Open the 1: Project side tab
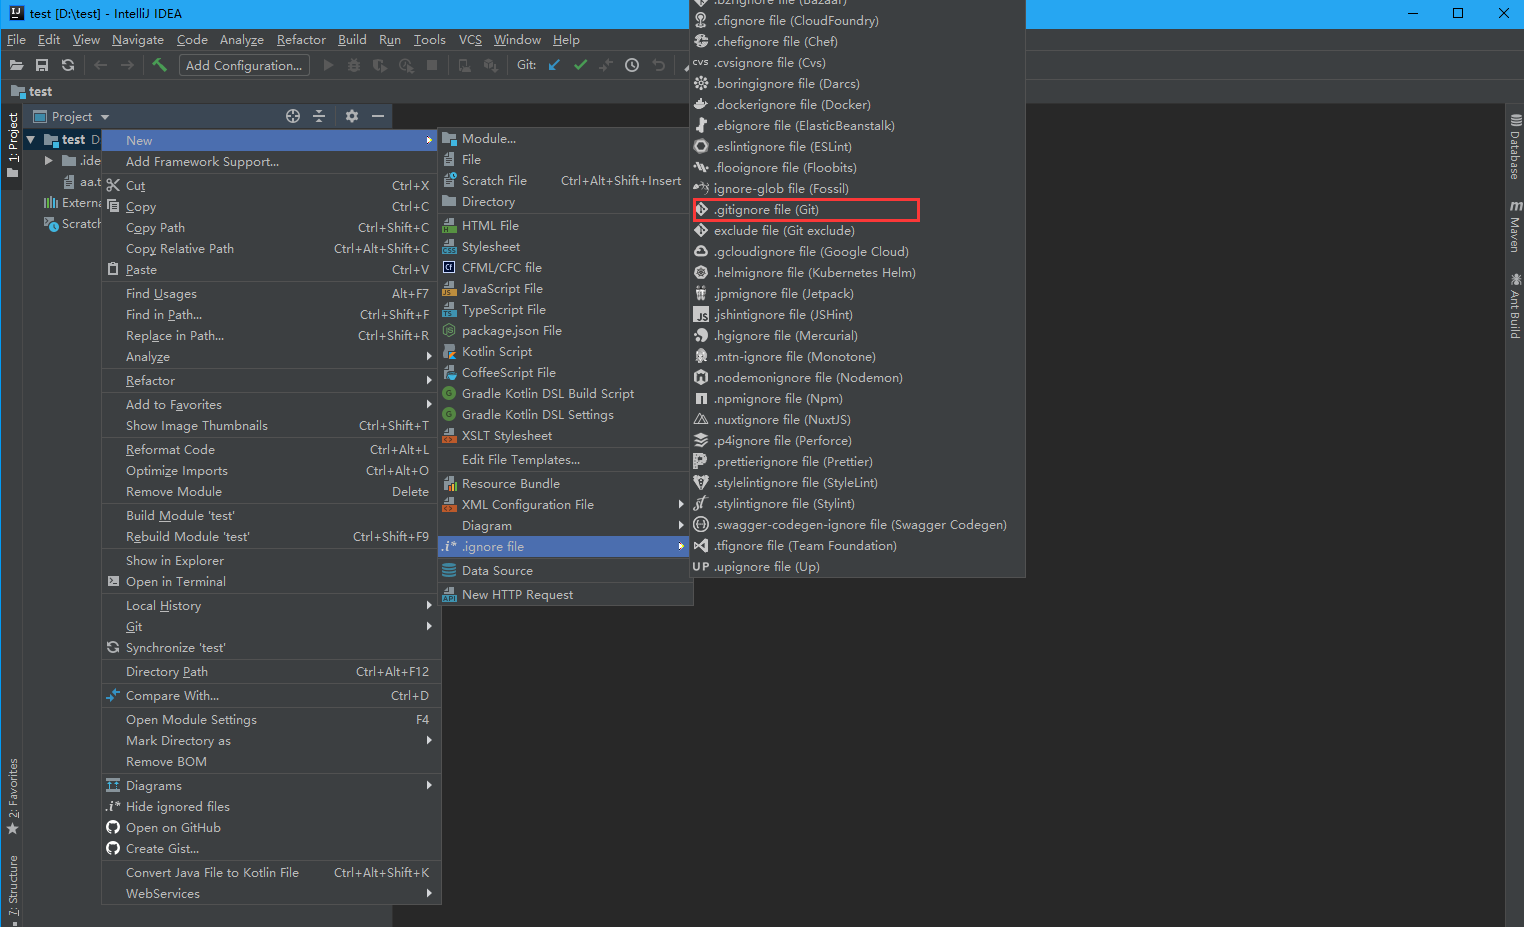The image size is (1524, 927). point(13,145)
